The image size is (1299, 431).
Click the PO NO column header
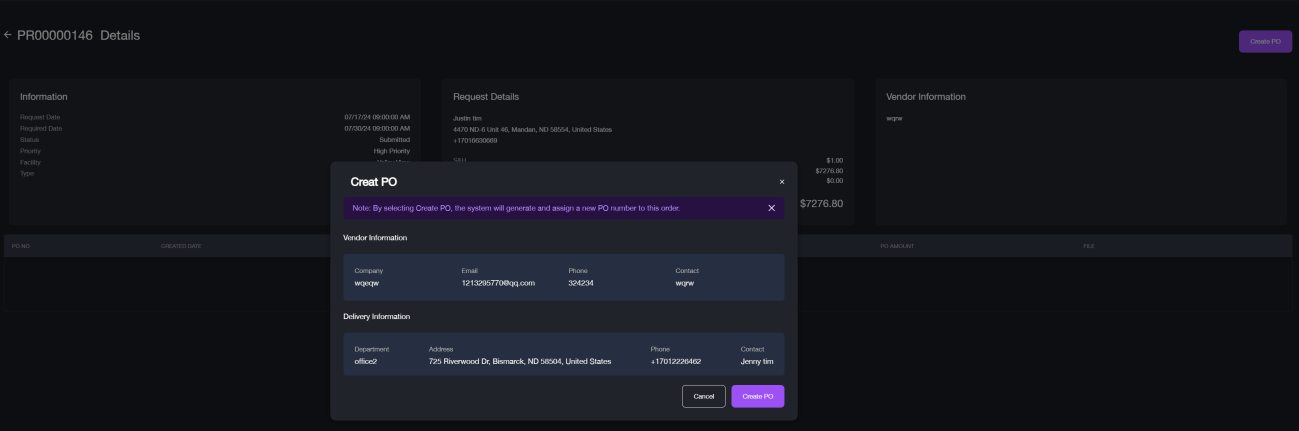(x=21, y=246)
